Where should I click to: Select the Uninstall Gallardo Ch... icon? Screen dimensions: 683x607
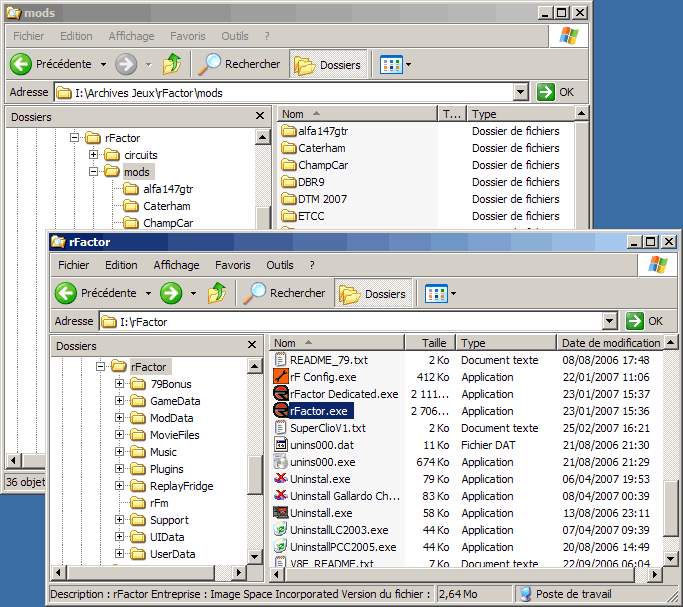coord(281,495)
